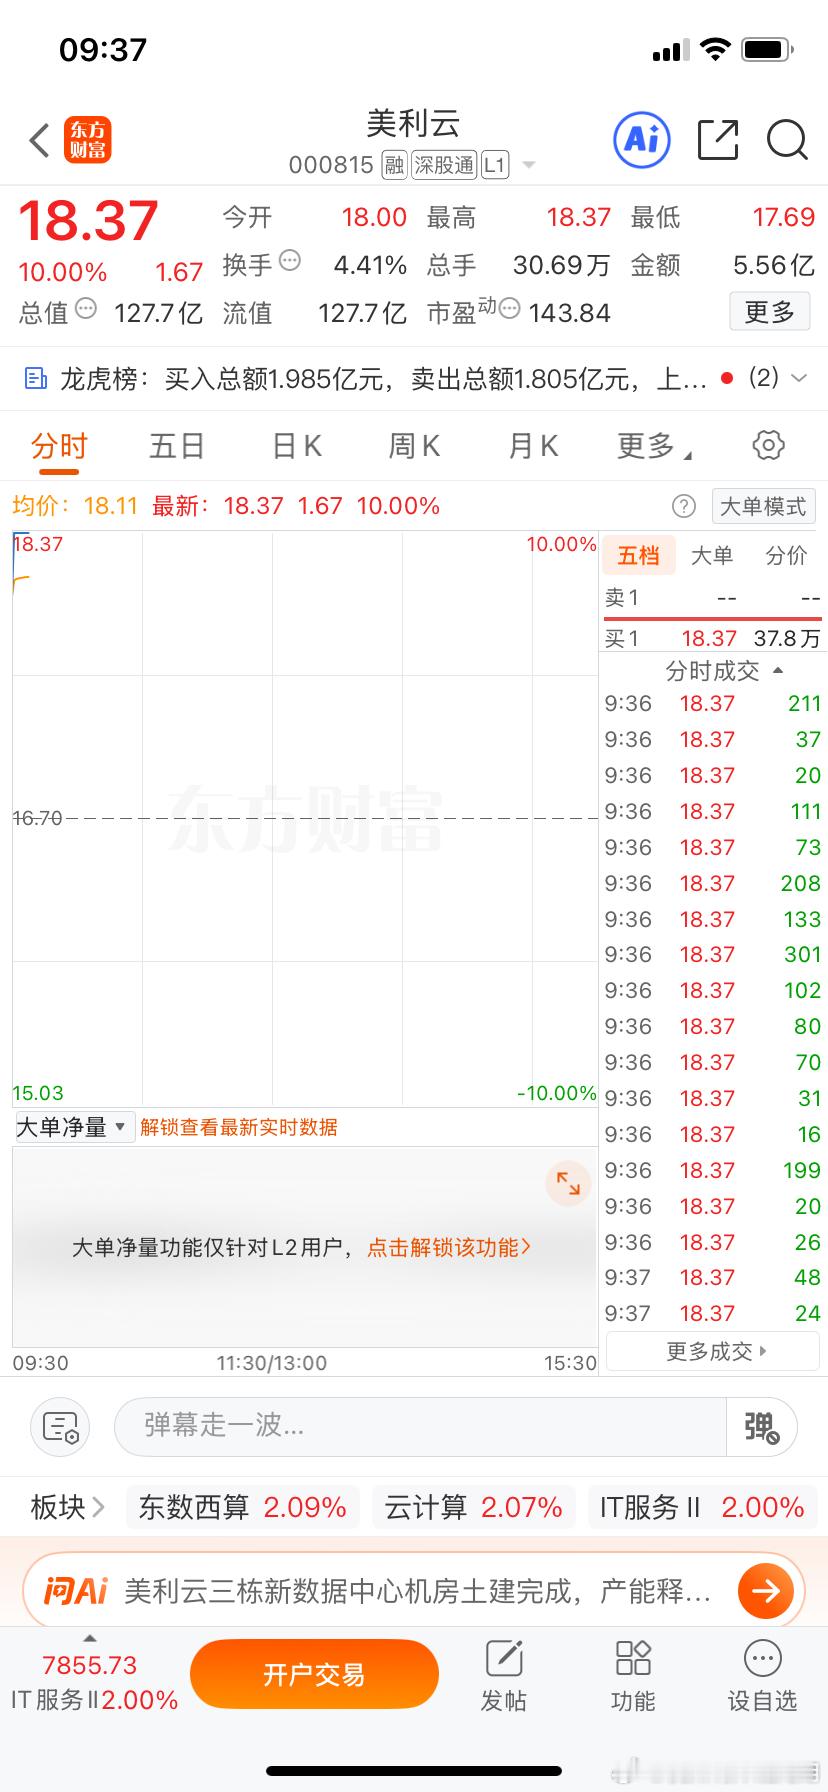The width and height of the screenshot is (828, 1792).
Task: Open chart settings gear icon
Action: (x=768, y=445)
